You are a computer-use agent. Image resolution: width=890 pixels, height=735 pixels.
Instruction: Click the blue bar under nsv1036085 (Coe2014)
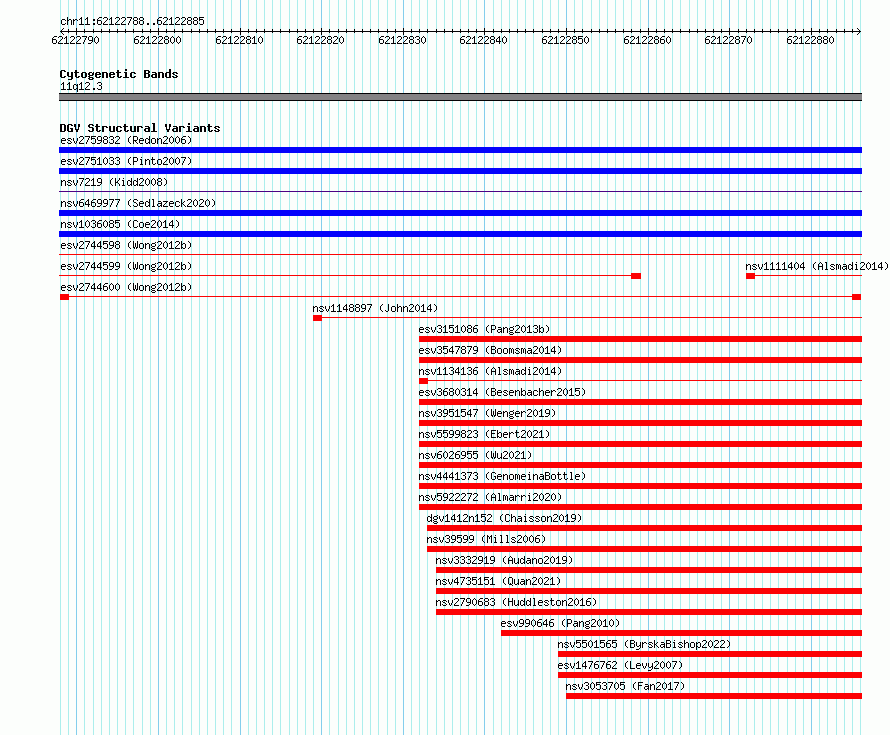tap(460, 234)
